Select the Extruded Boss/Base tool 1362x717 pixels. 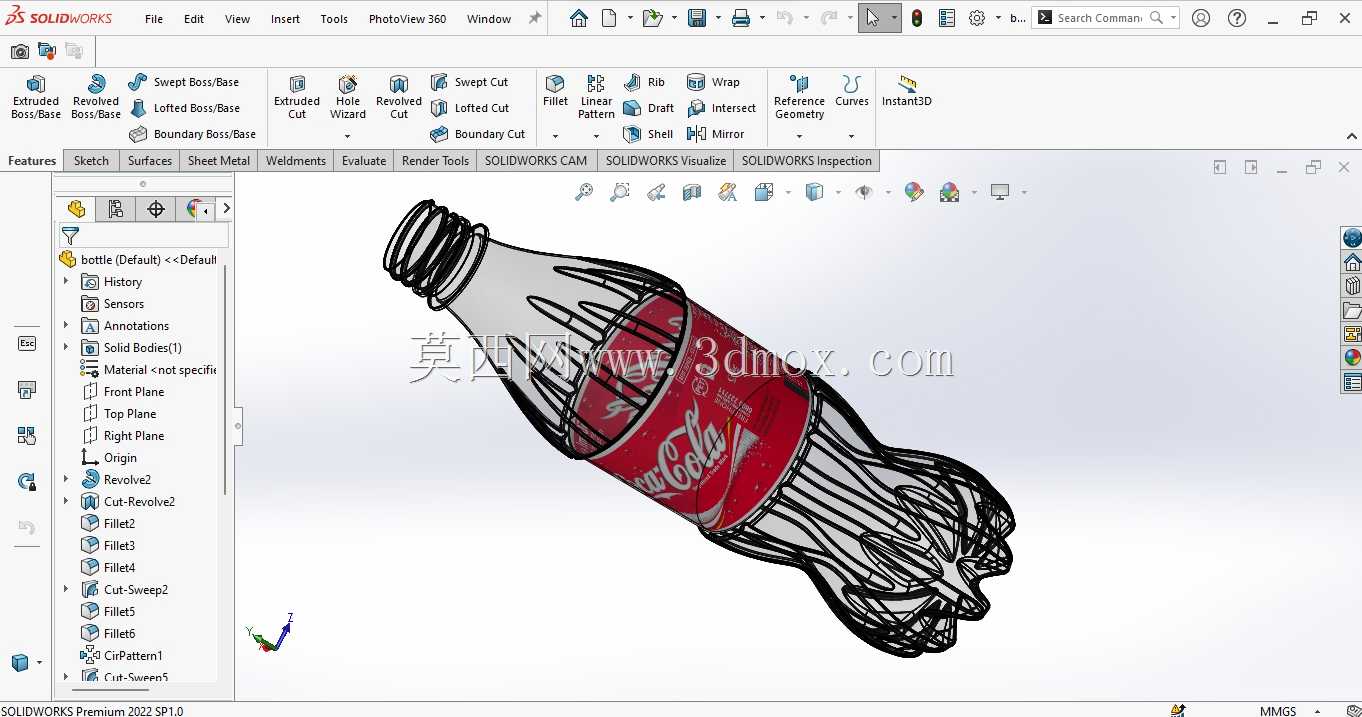[x=36, y=97]
